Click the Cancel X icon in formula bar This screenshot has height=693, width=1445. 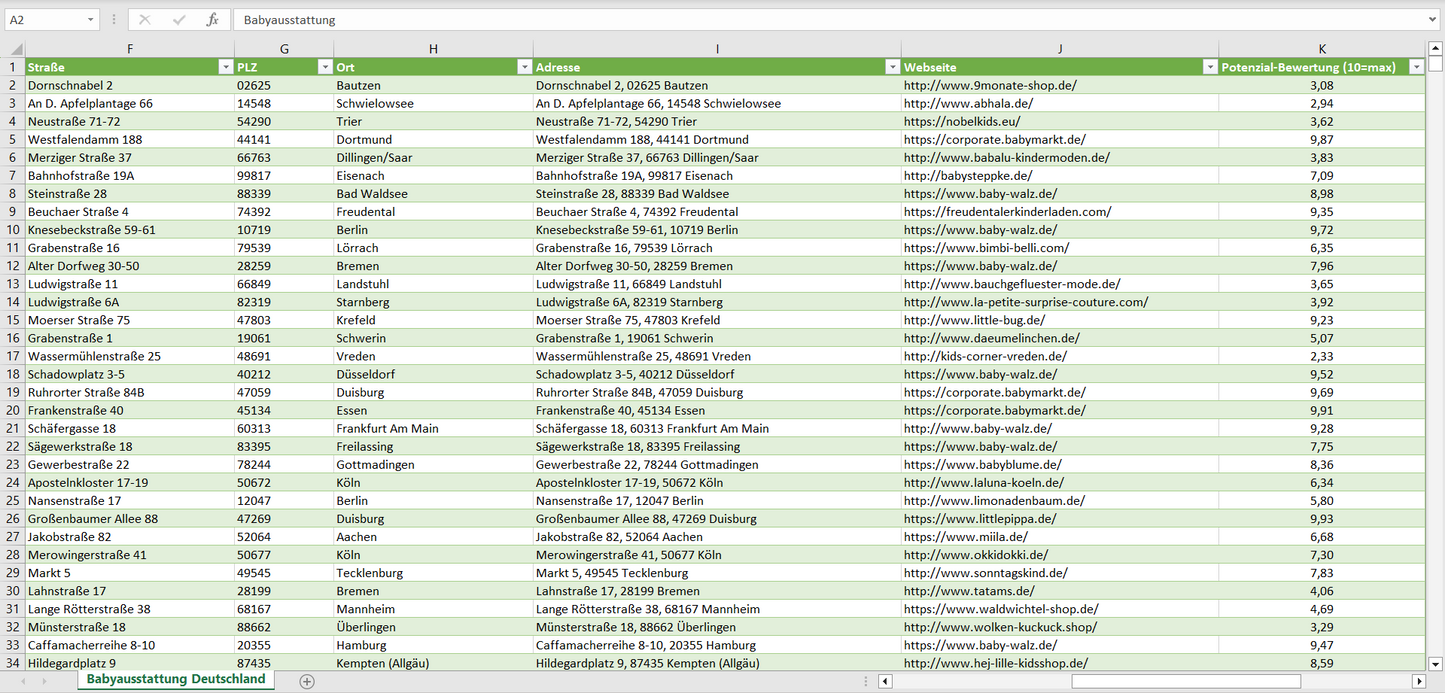(x=145, y=20)
